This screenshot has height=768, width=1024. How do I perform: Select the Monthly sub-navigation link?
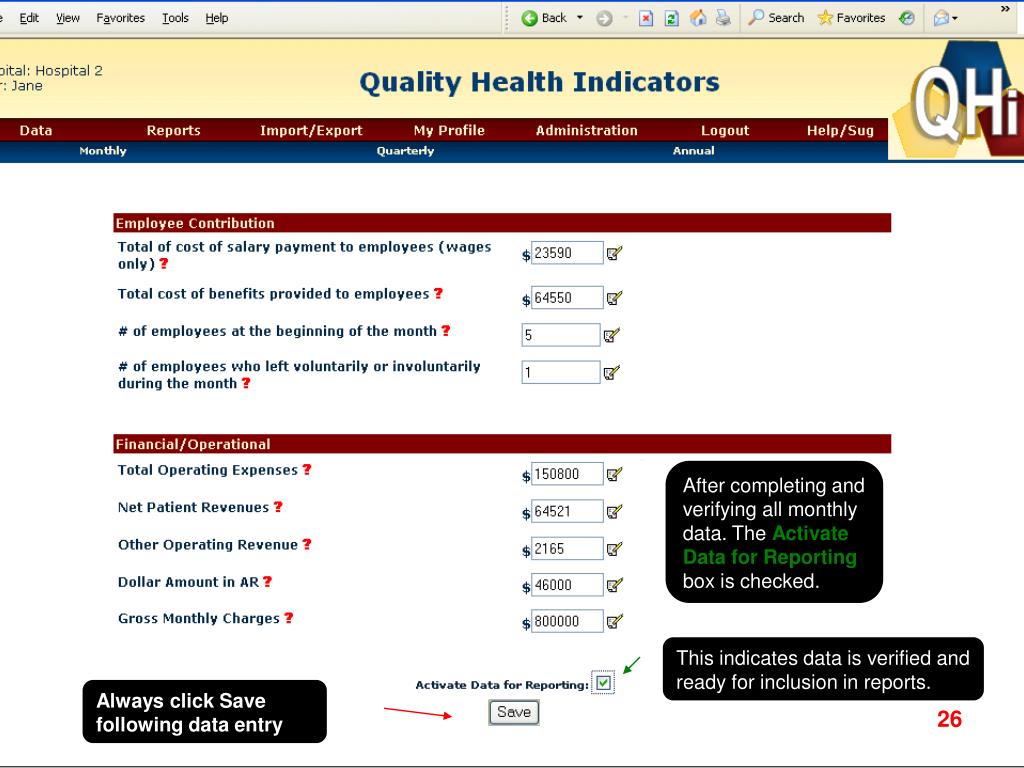point(103,151)
